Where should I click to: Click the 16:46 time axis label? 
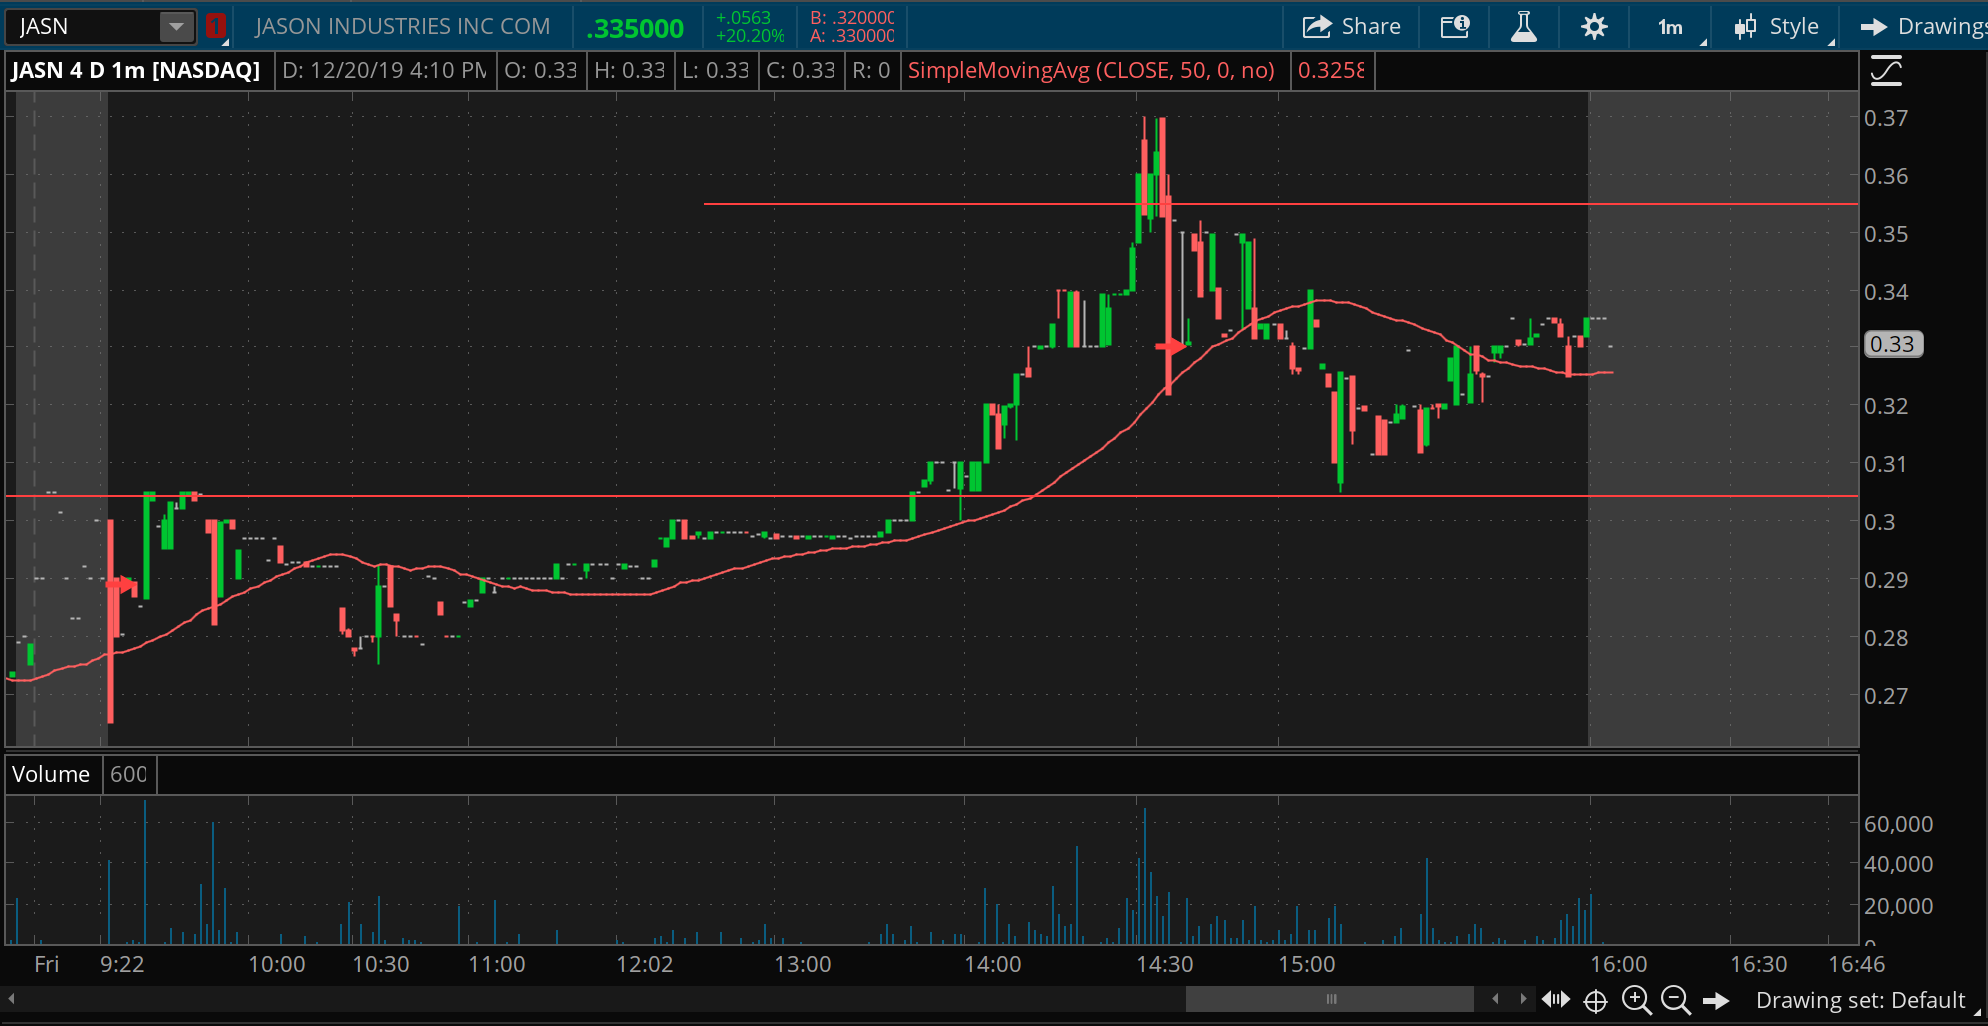tap(1857, 964)
